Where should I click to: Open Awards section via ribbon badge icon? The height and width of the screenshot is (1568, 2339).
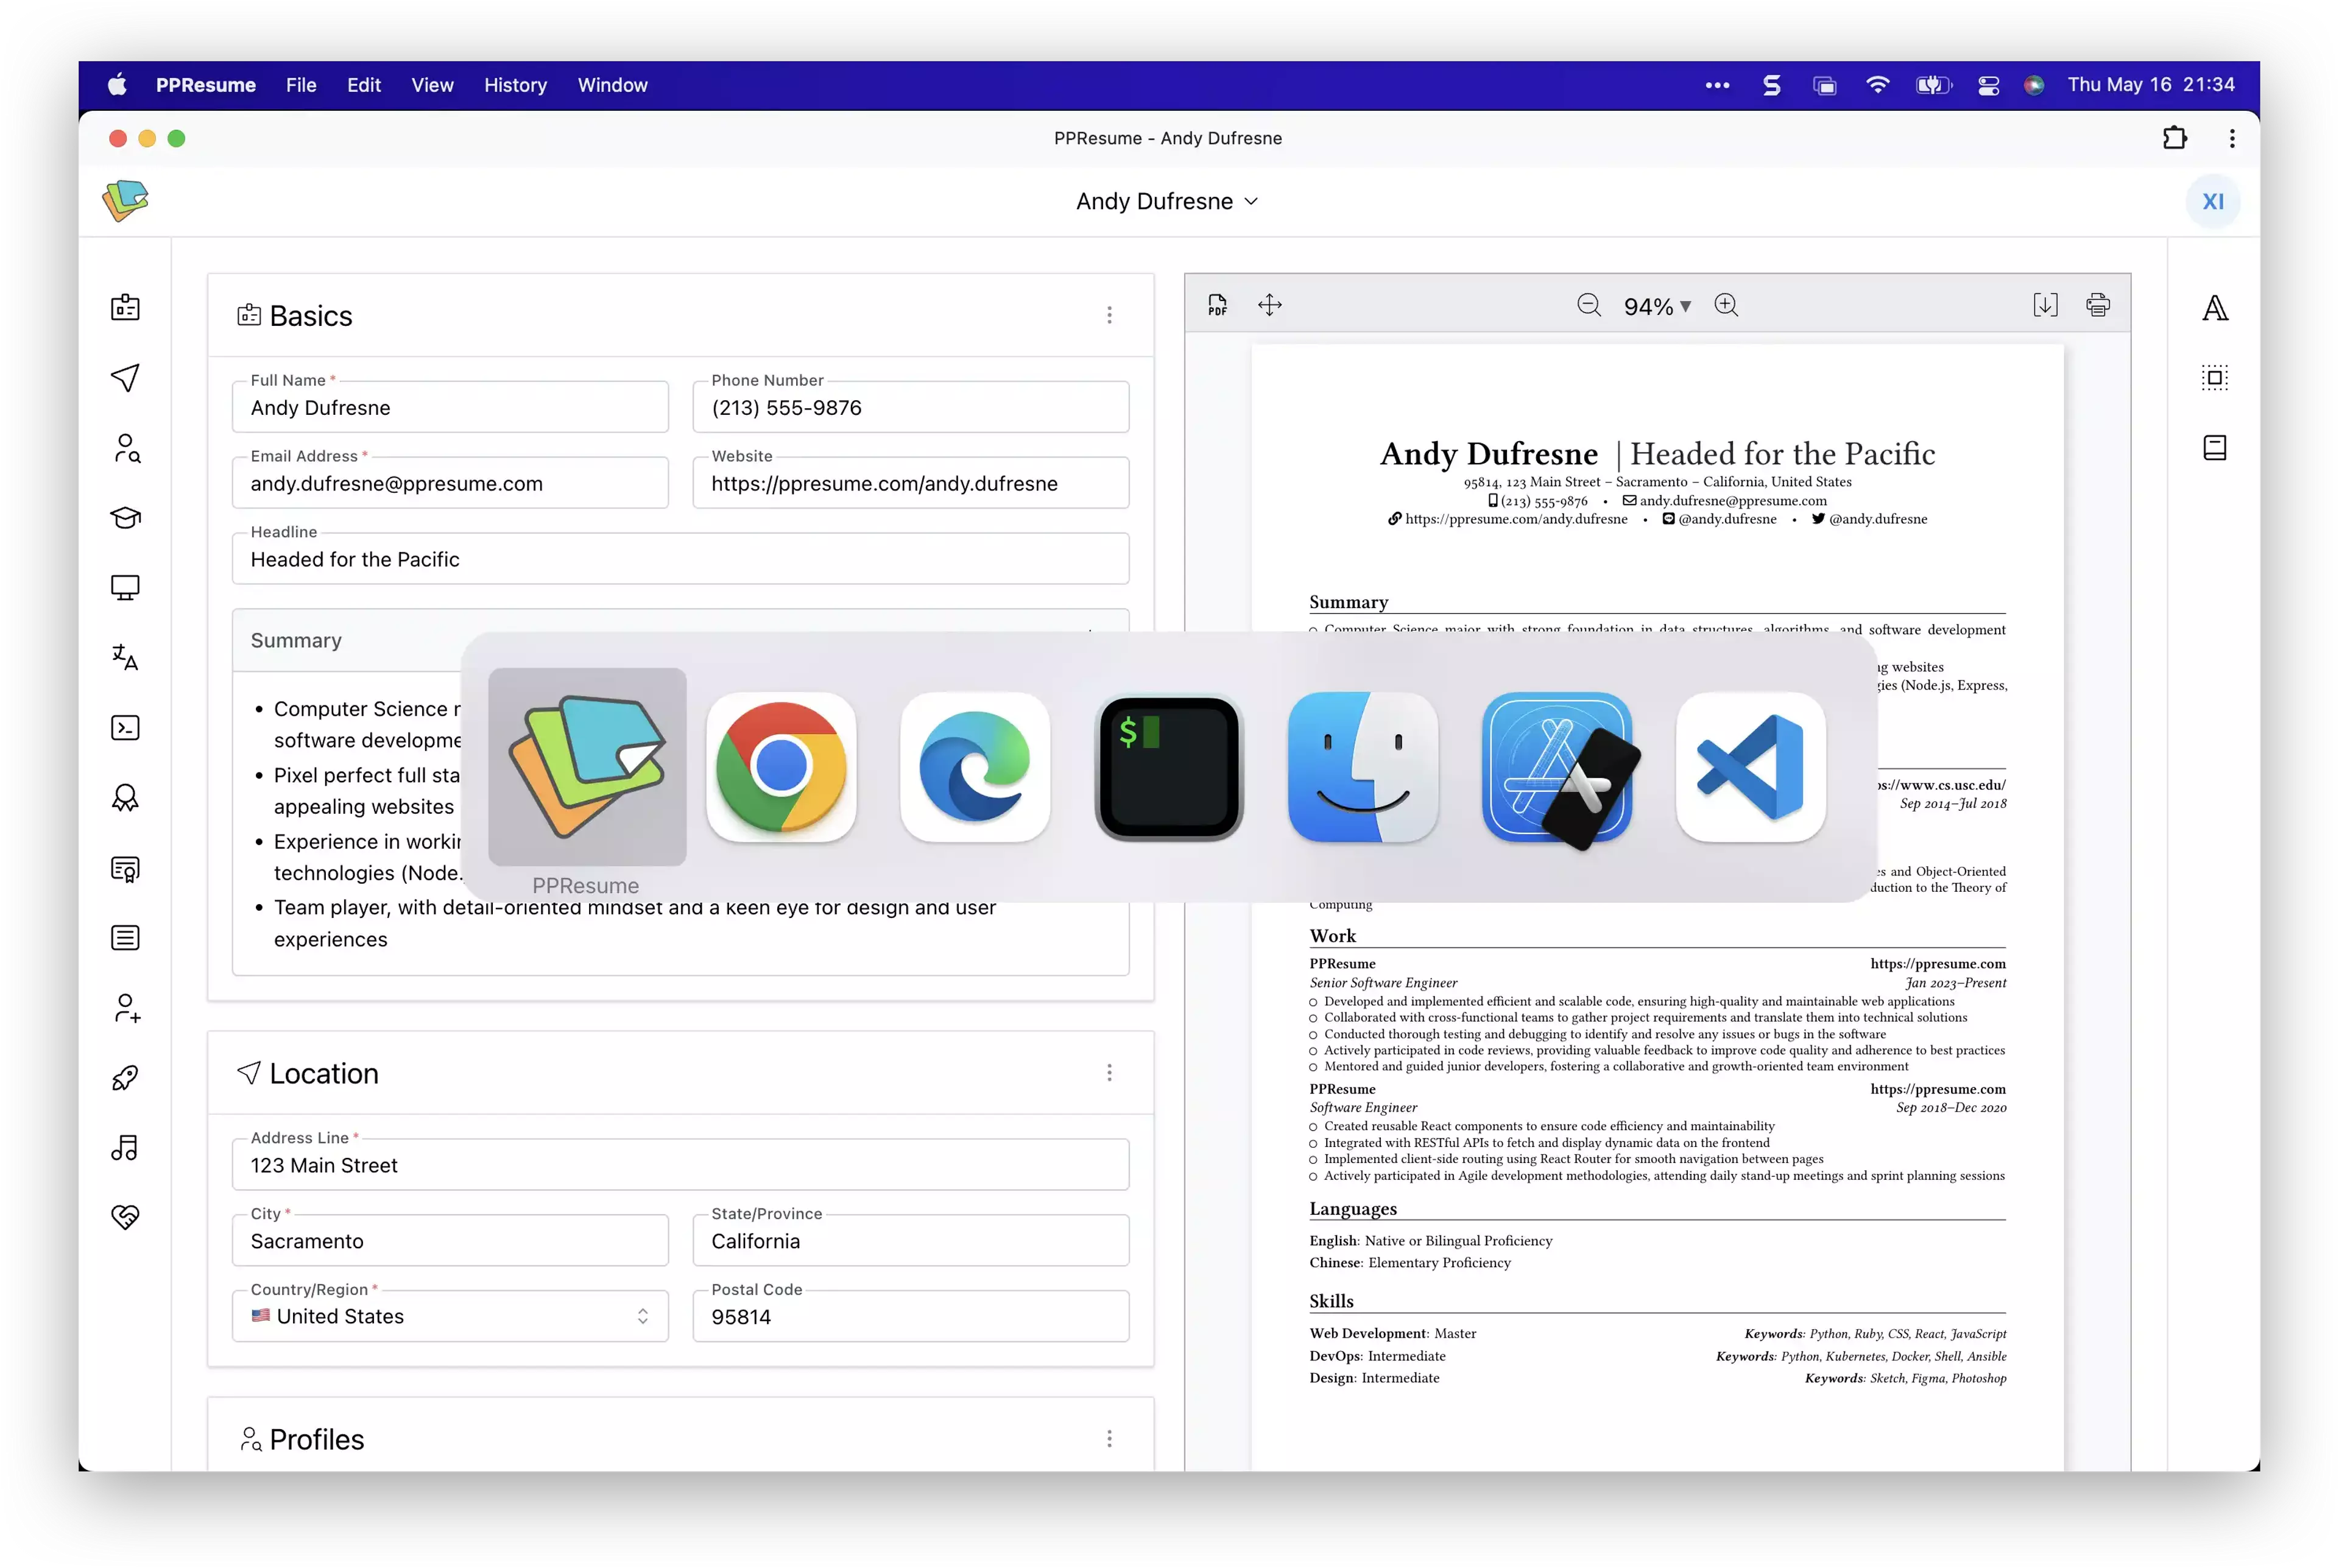(125, 797)
